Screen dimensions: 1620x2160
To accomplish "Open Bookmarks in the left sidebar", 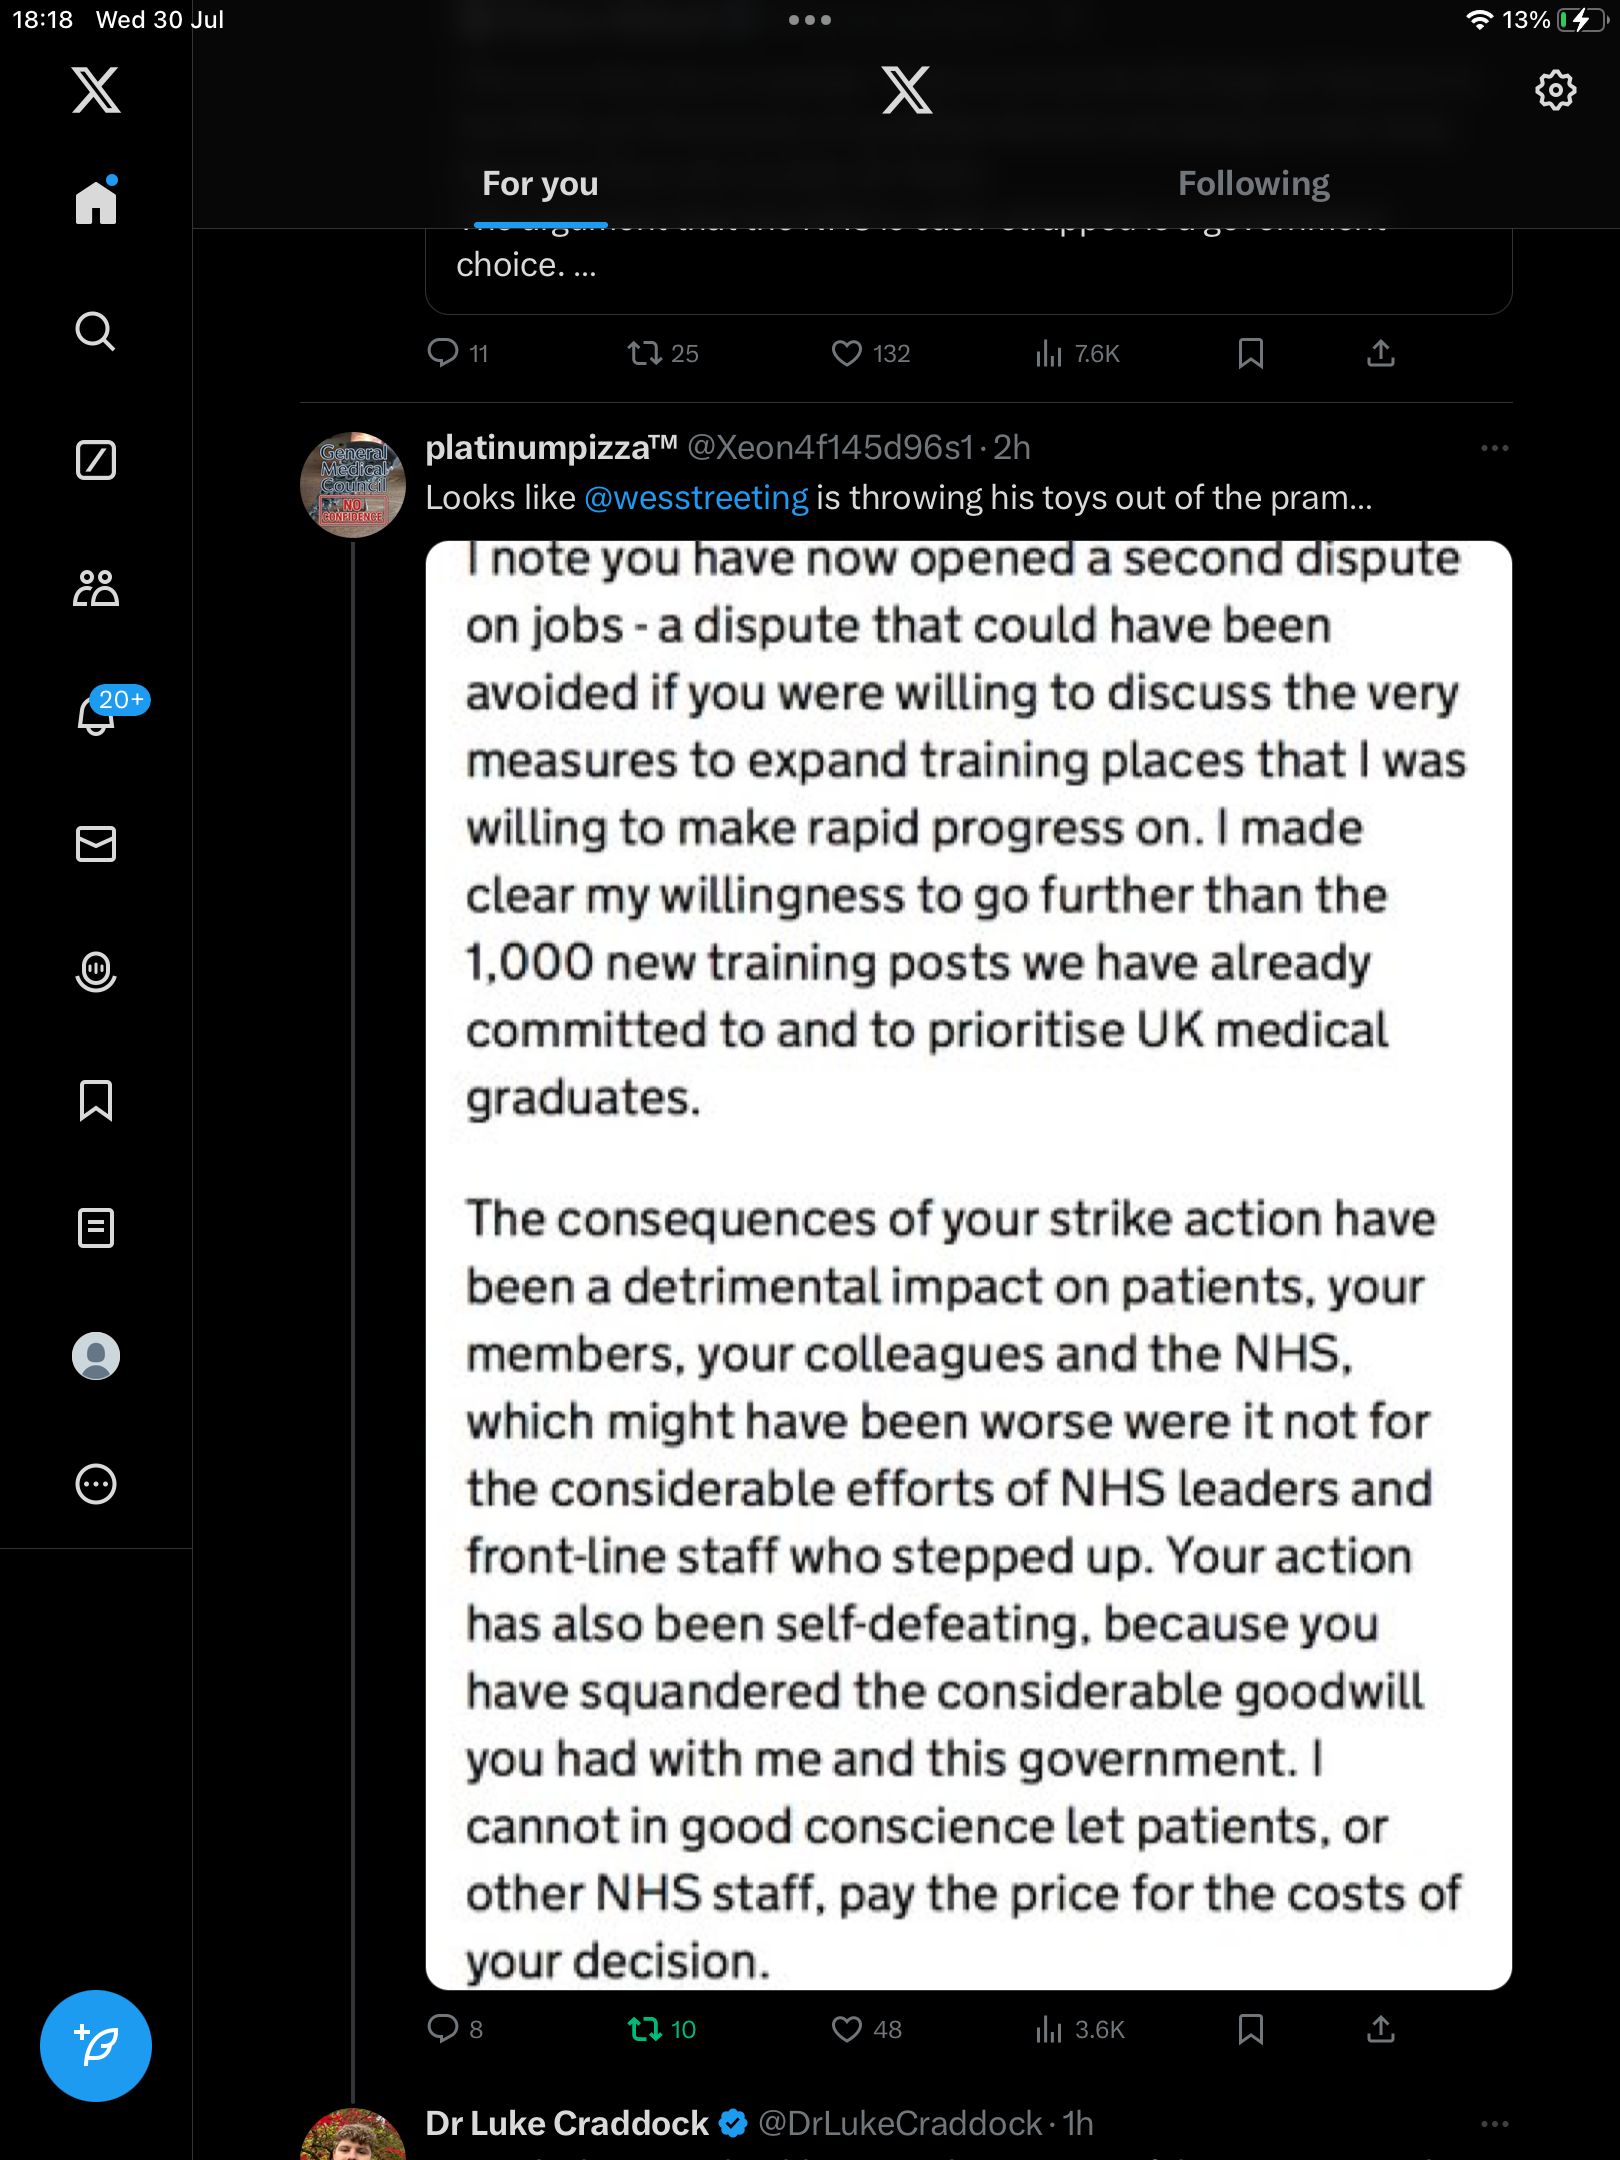I will (x=96, y=1100).
